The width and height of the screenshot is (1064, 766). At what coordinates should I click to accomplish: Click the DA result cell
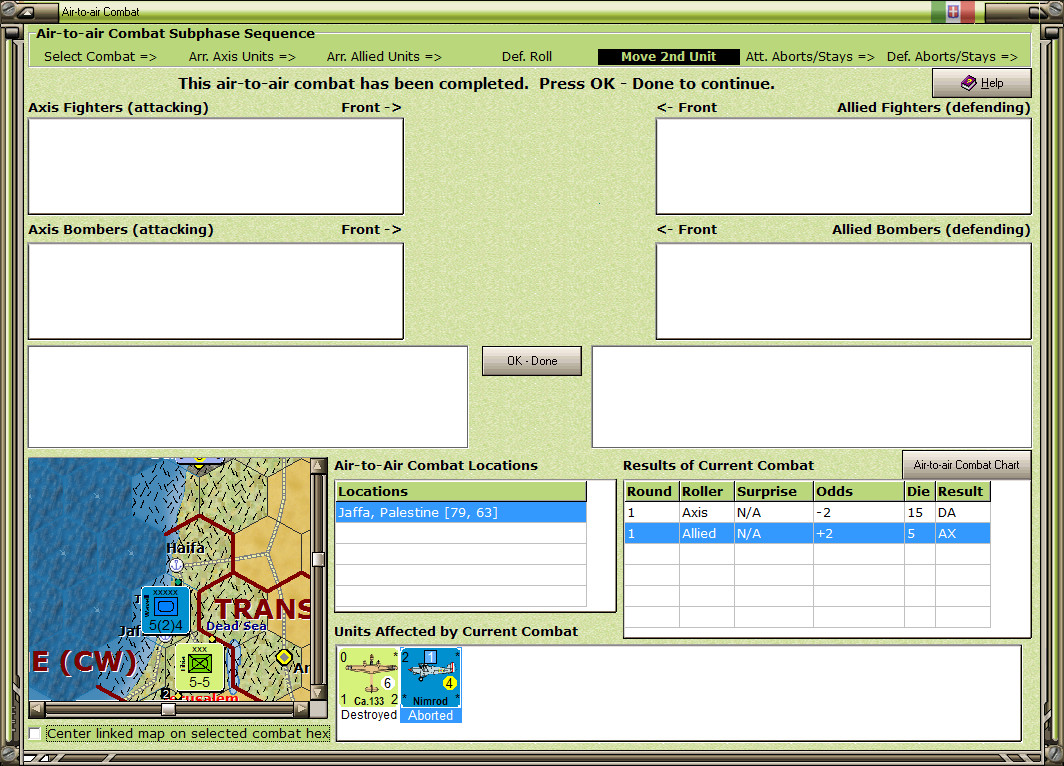pos(962,512)
